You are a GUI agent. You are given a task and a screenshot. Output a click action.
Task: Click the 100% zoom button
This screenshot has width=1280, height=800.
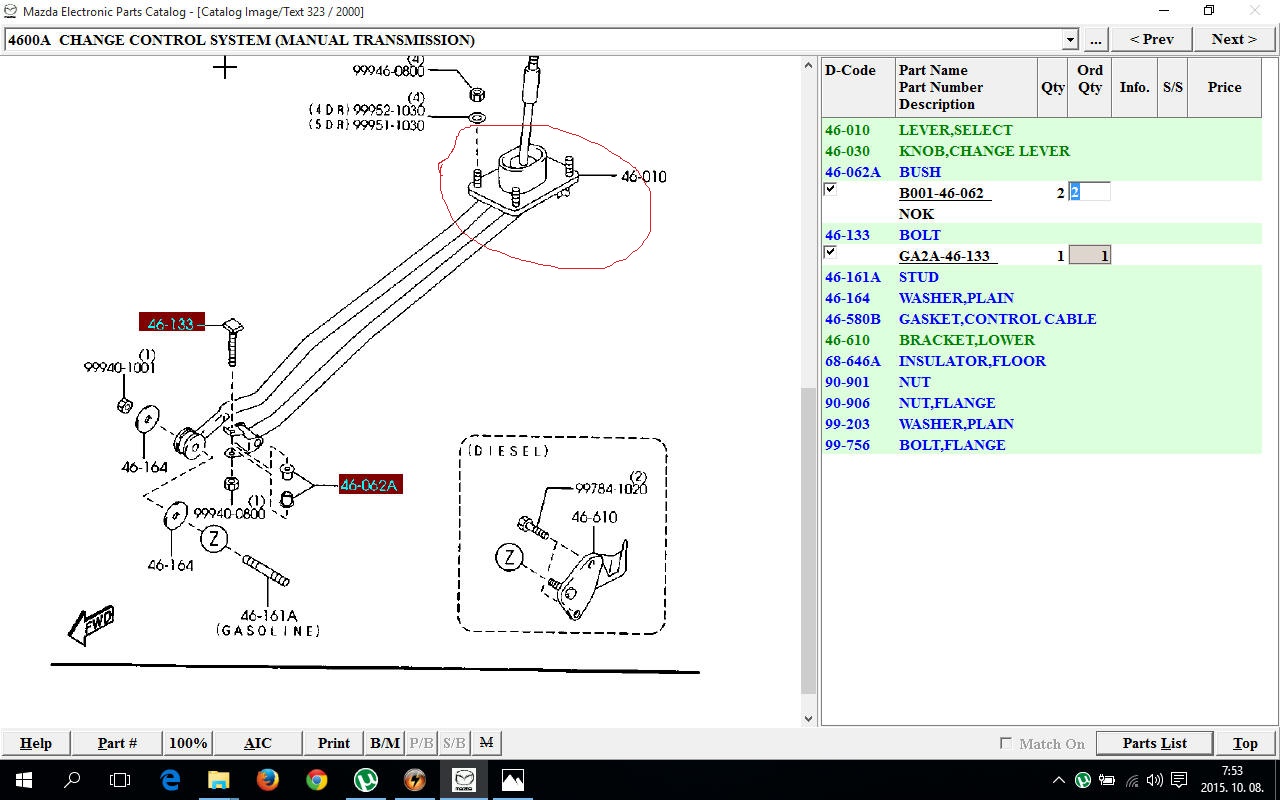pyautogui.click(x=188, y=743)
